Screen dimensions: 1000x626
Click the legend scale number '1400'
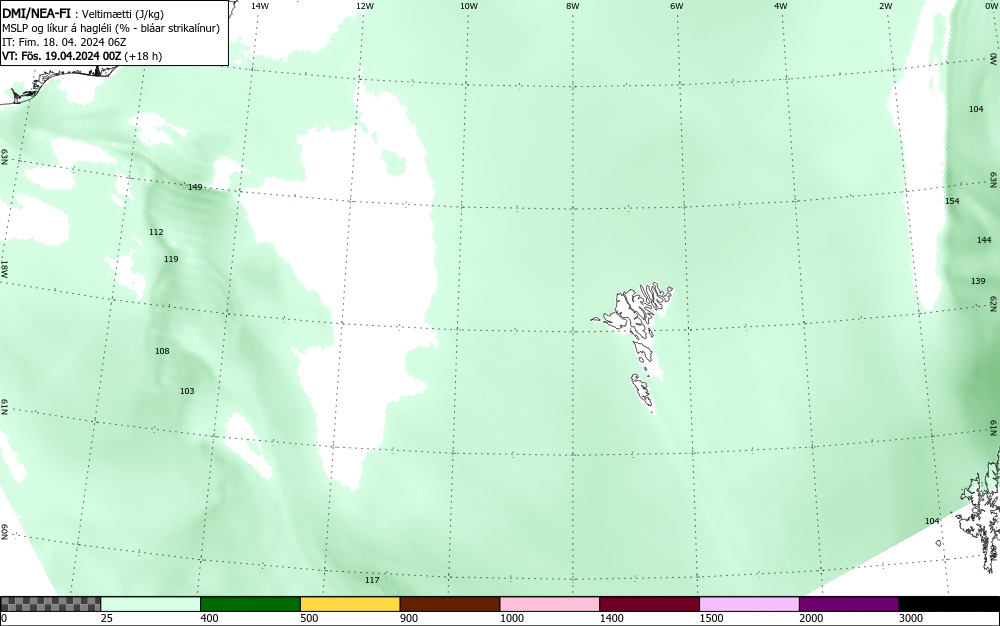pos(612,618)
